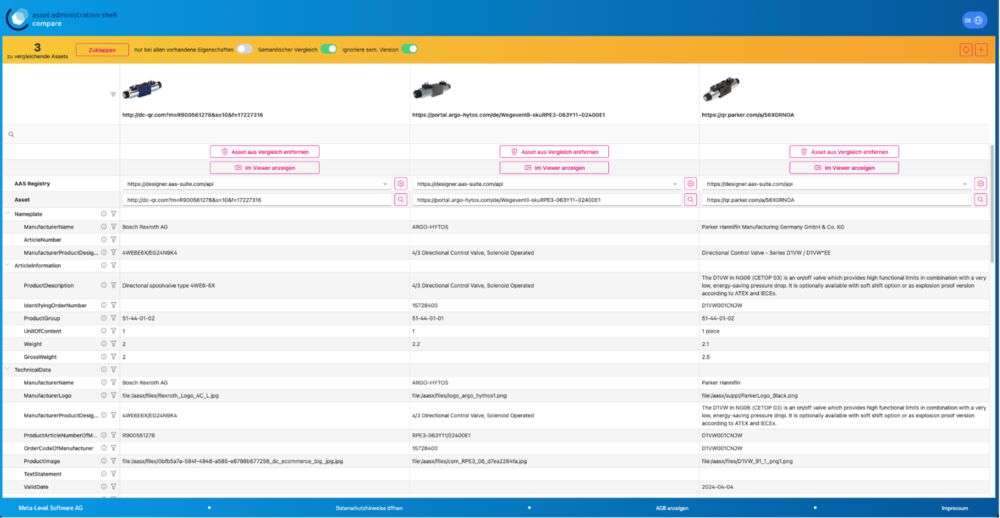Screen dimensions: 1000x518
Task: Click 'file:/aasx/files/logo_argo_hythos1.png' cell
Action: pos(459,396)
